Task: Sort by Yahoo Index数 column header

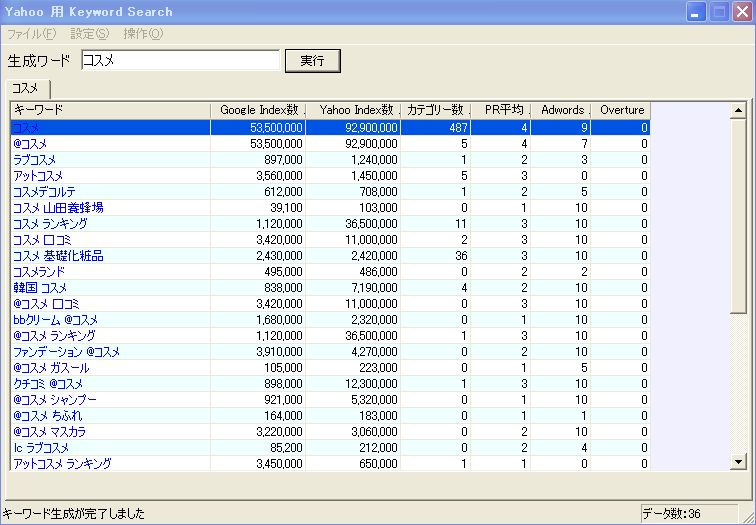Action: 353,110
